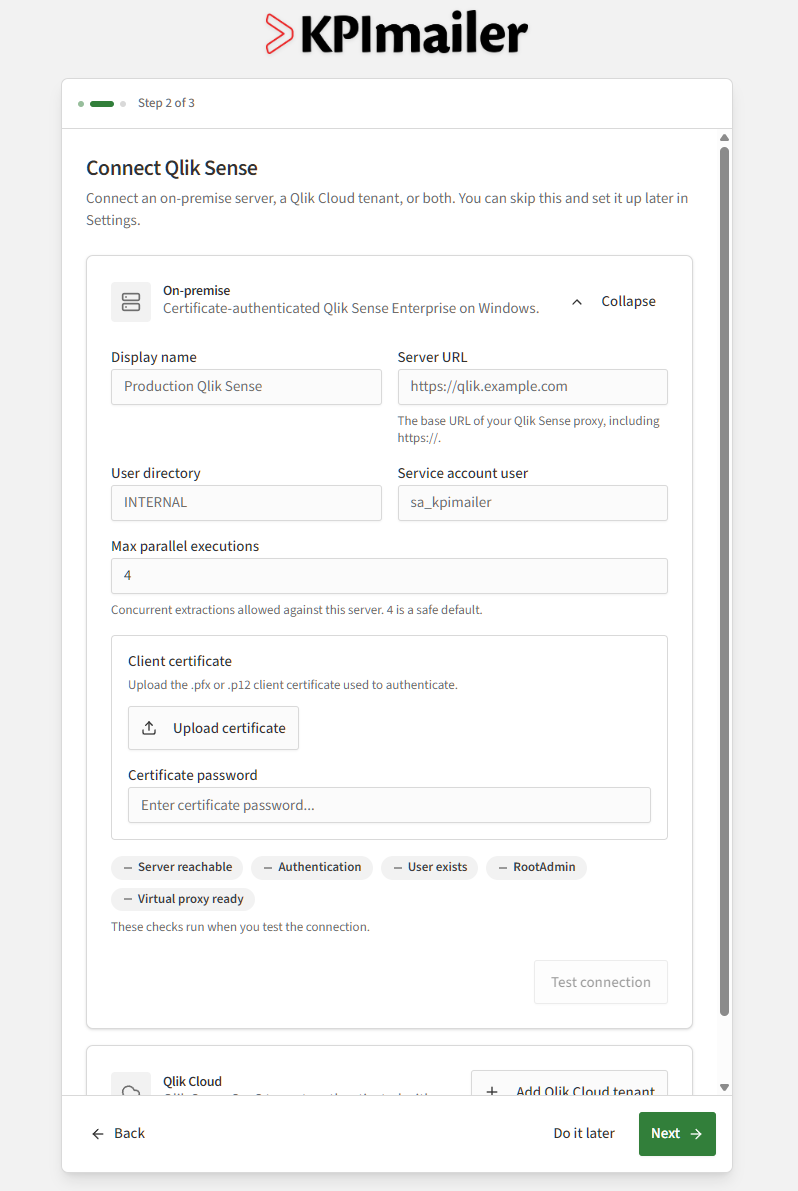Viewport: 798px width, 1191px height.
Task: Add a Qlik Cloud tenant
Action: (569, 1084)
